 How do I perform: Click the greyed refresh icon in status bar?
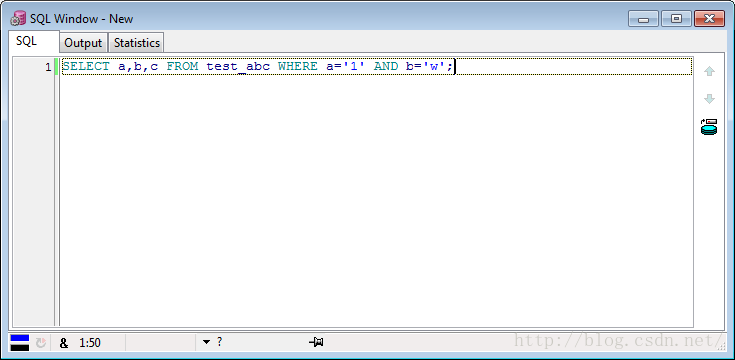click(x=41, y=343)
